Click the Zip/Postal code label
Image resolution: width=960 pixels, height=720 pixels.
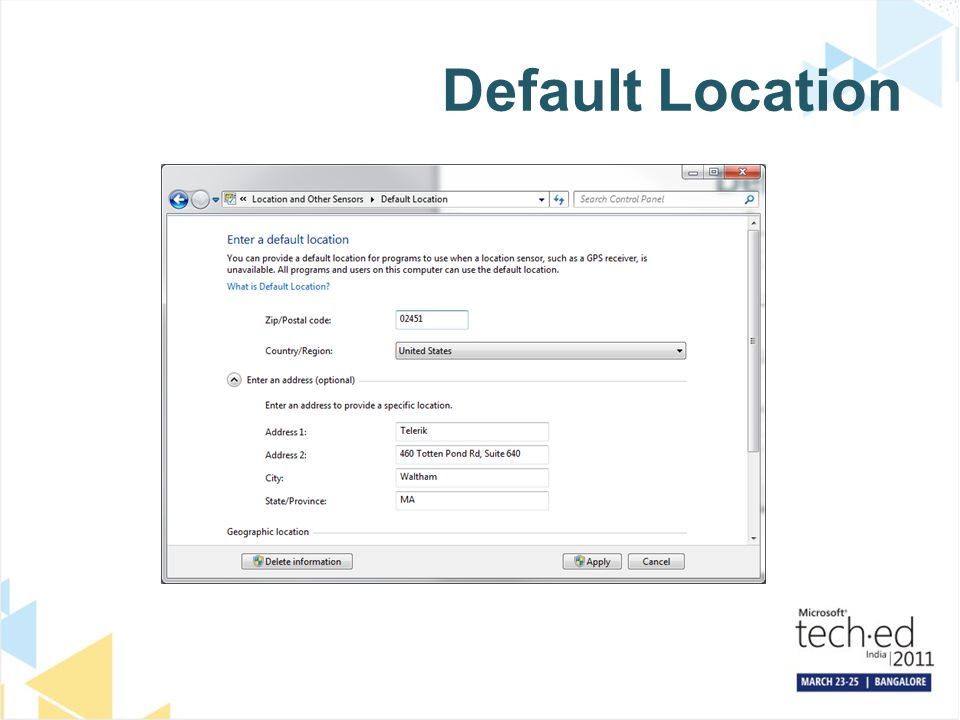[298, 320]
